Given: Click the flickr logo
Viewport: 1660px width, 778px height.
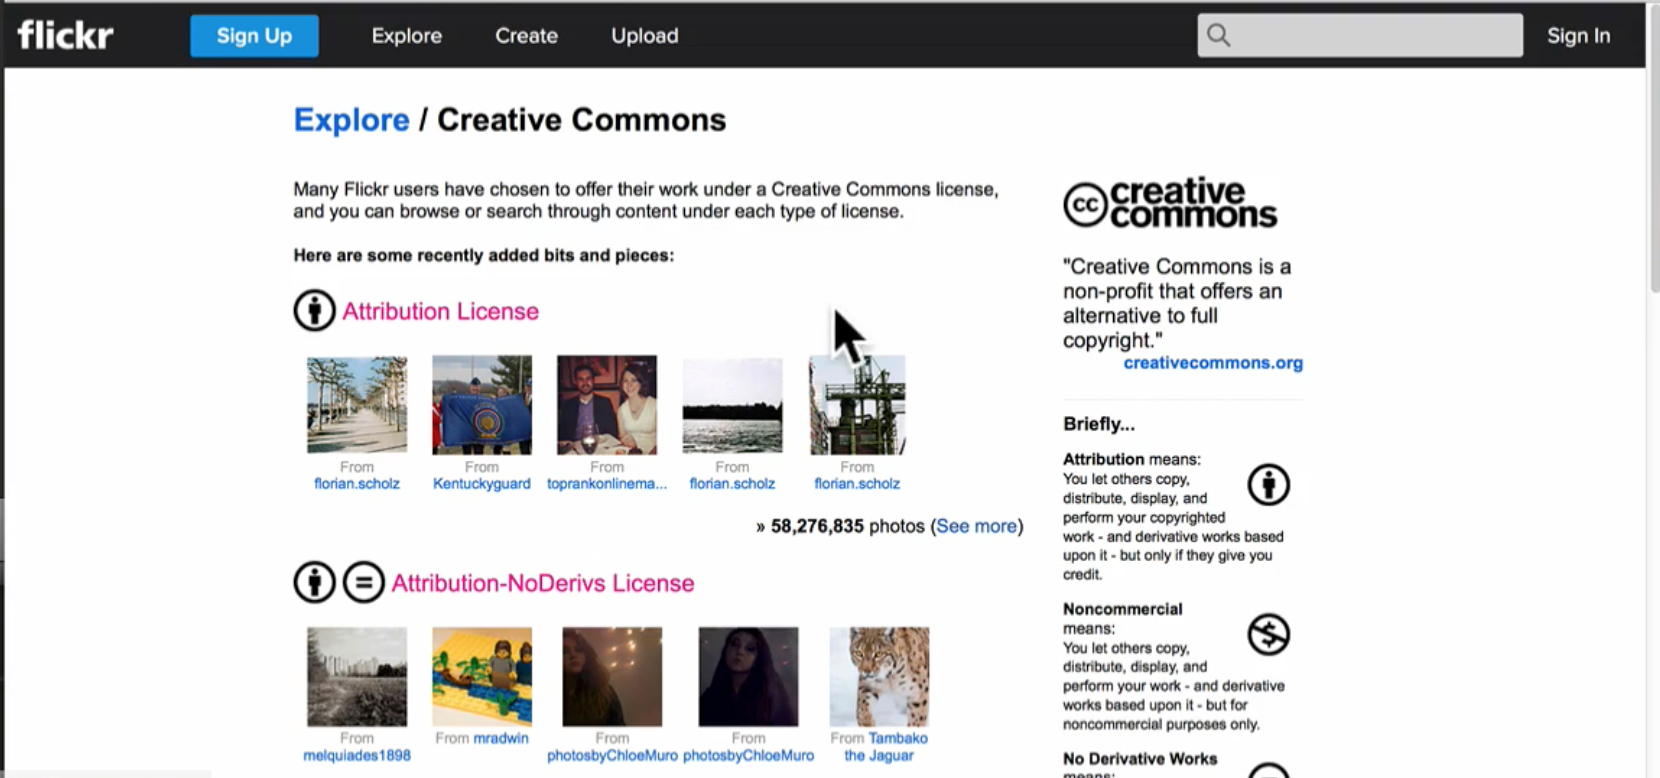Looking at the screenshot, I should [x=65, y=35].
